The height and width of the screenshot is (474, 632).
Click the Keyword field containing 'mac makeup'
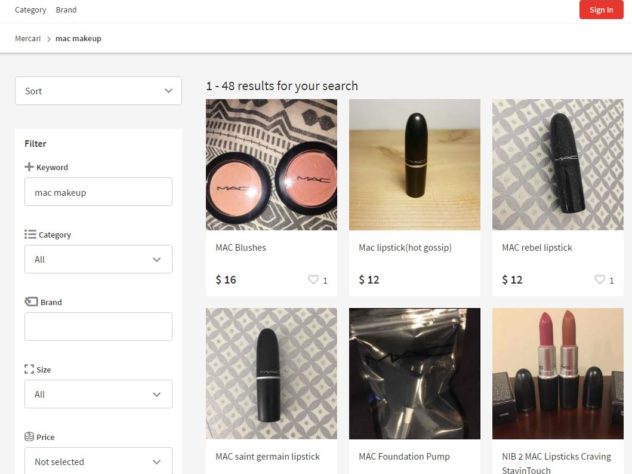coord(98,192)
